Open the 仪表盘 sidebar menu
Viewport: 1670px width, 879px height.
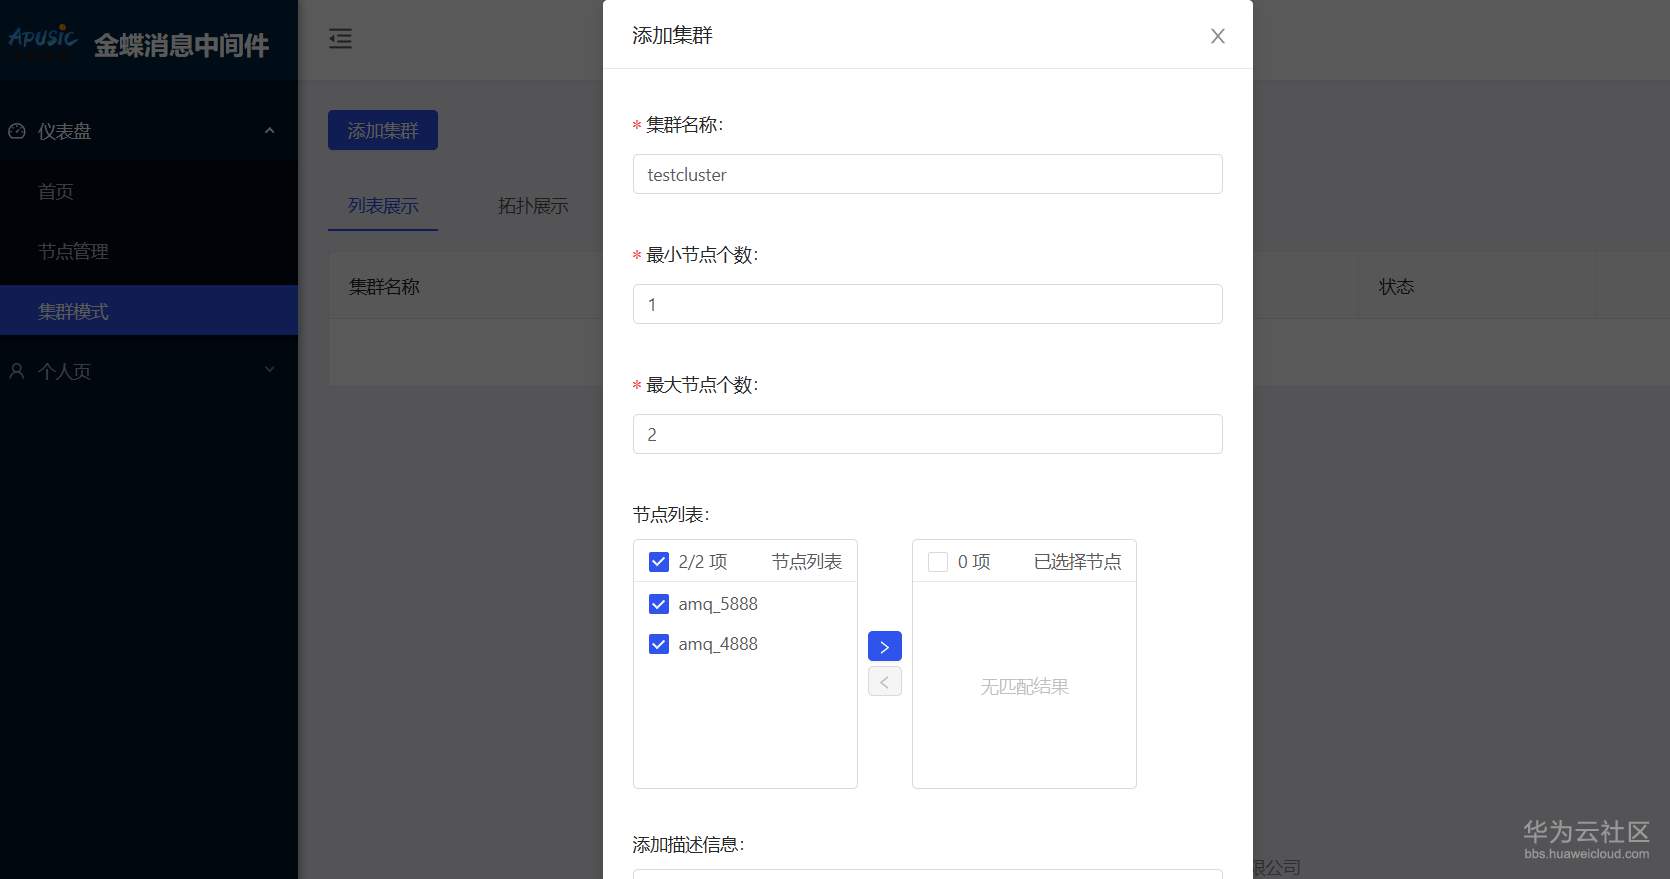point(149,131)
